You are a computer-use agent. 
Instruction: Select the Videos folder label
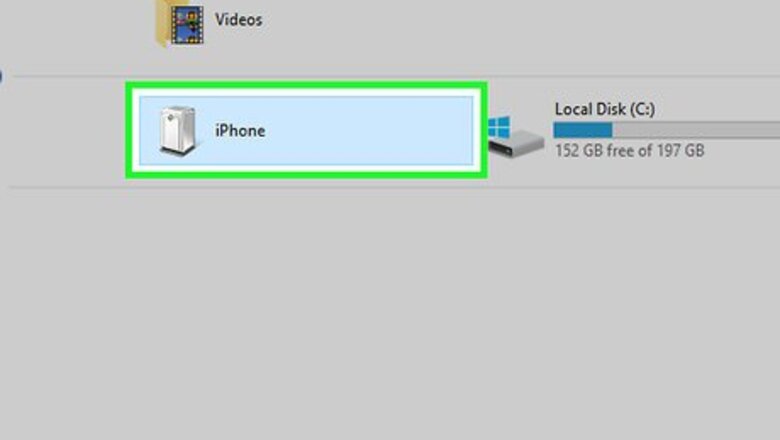238,20
